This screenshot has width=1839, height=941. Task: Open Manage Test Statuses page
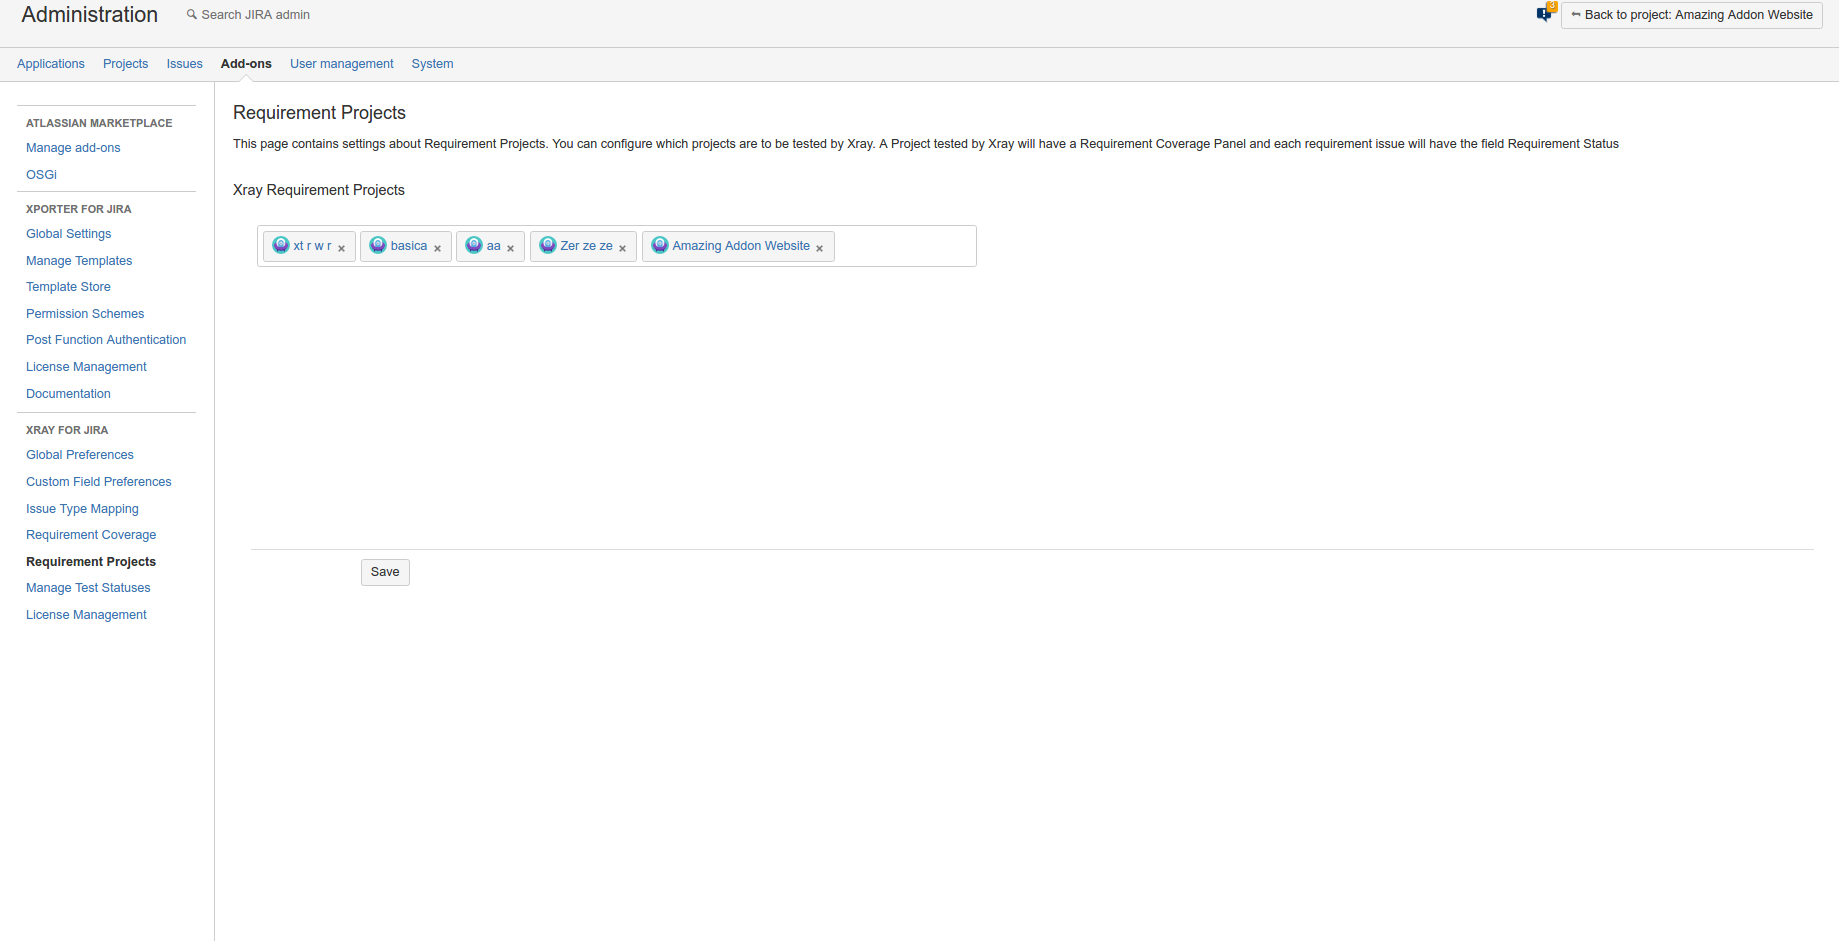88,588
